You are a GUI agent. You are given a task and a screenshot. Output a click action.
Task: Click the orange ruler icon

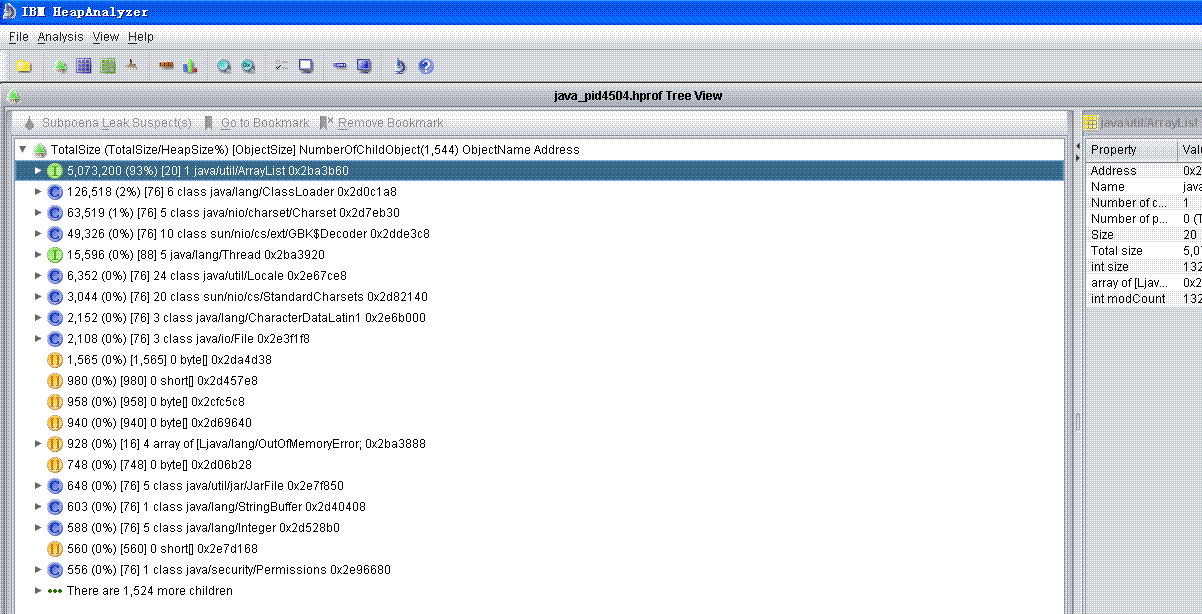166,66
